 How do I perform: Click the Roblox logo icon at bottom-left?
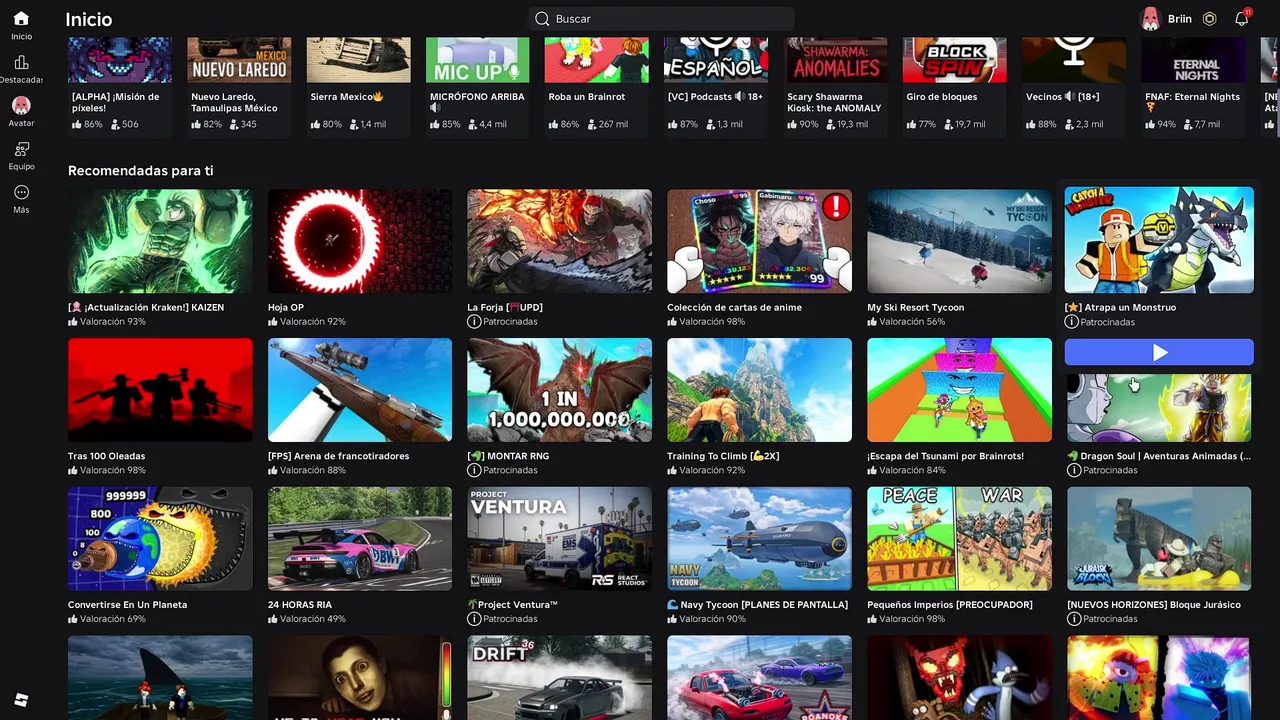pos(21,699)
